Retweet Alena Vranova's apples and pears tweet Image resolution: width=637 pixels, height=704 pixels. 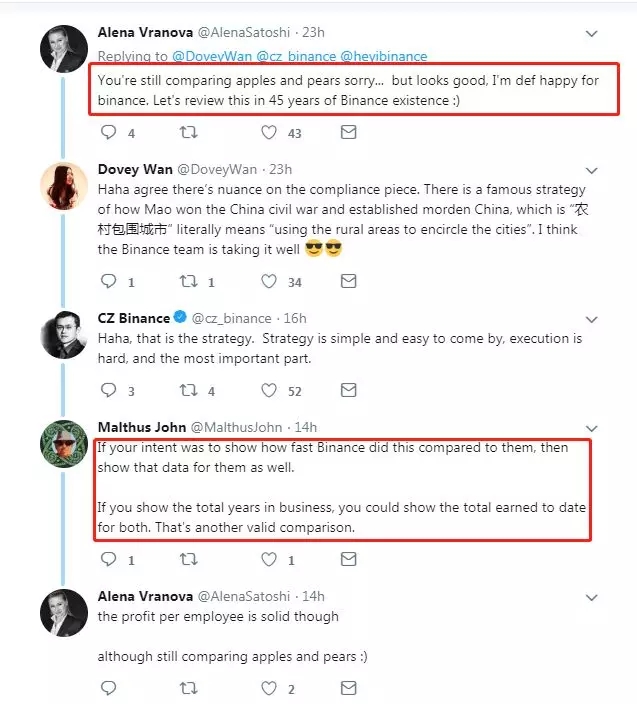point(187,132)
